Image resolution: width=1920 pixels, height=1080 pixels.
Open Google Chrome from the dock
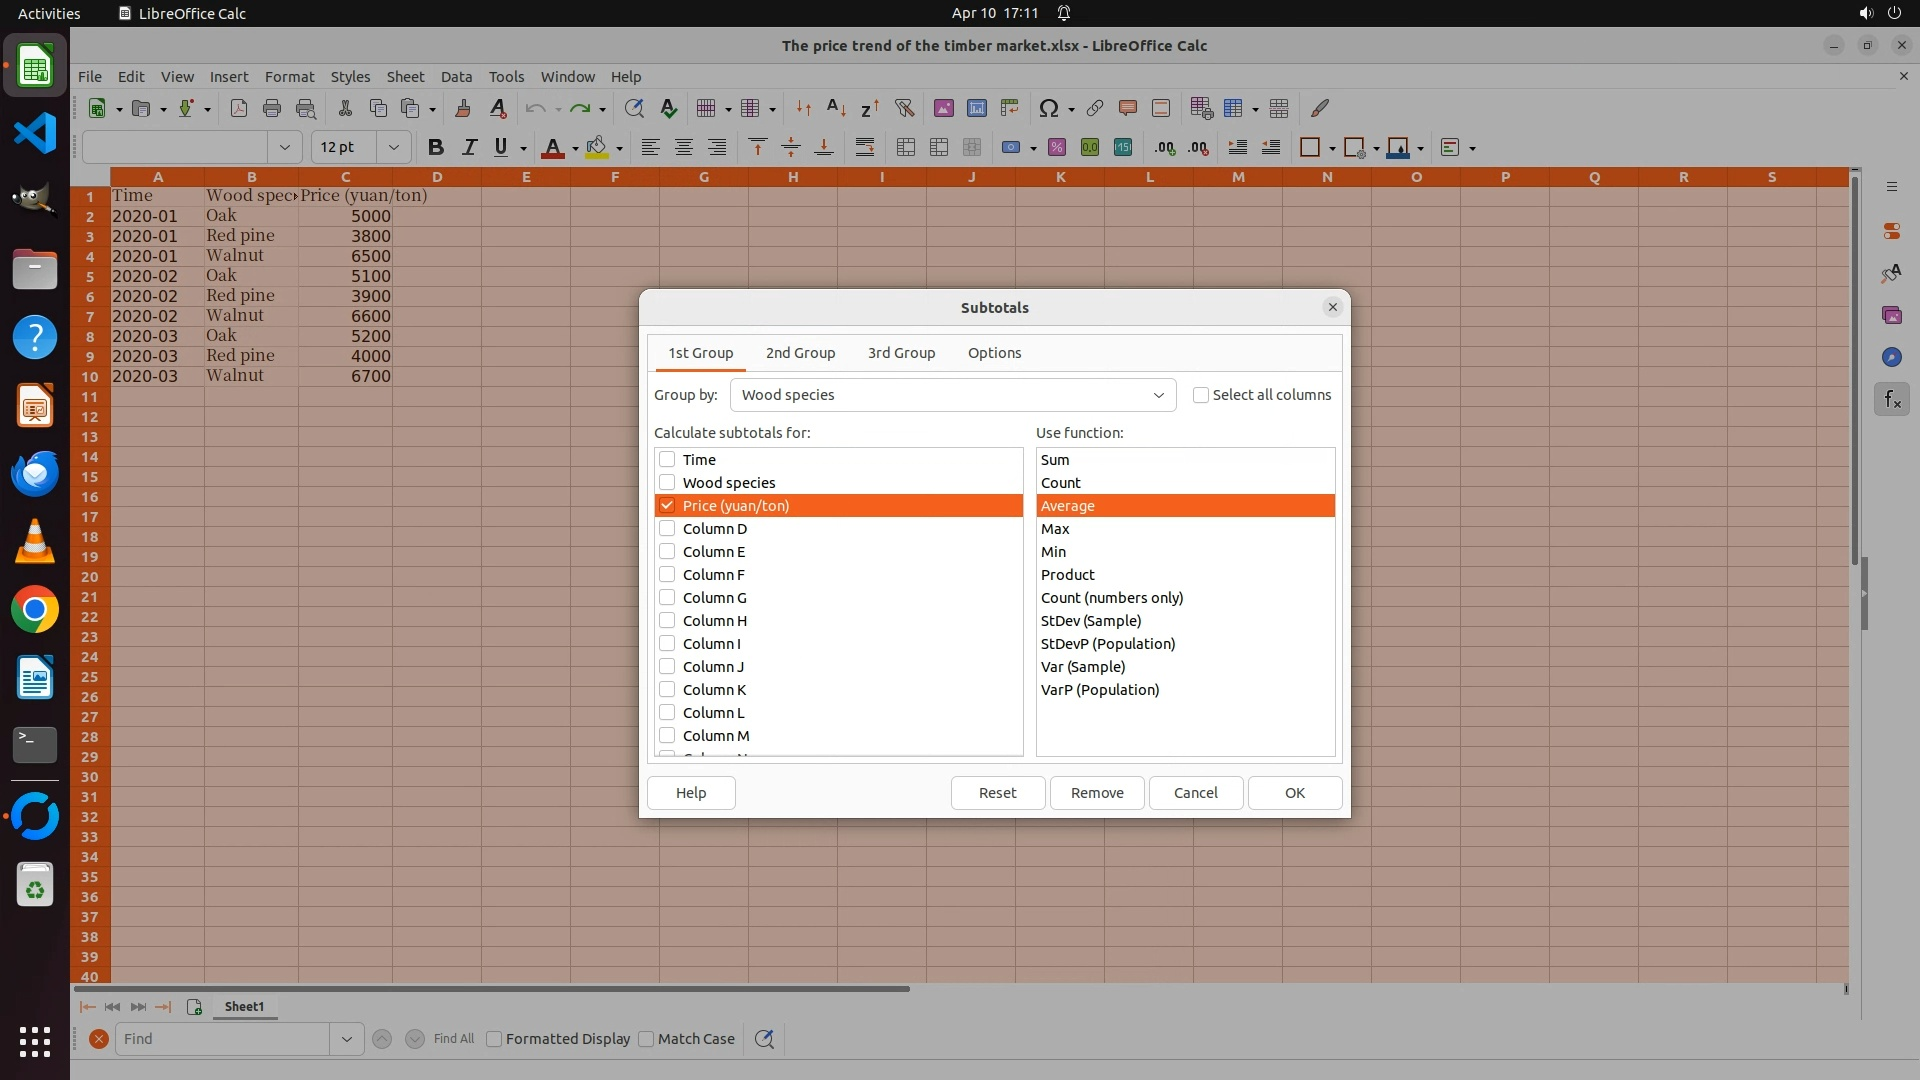(x=35, y=610)
